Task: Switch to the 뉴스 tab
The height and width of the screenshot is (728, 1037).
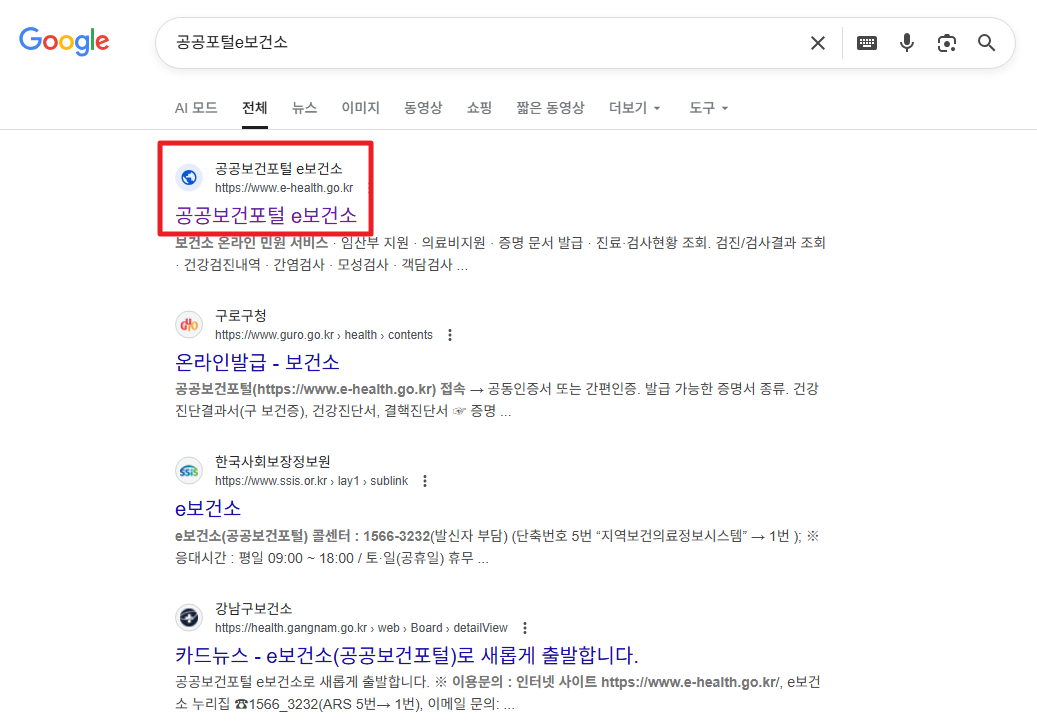Action: pos(305,107)
